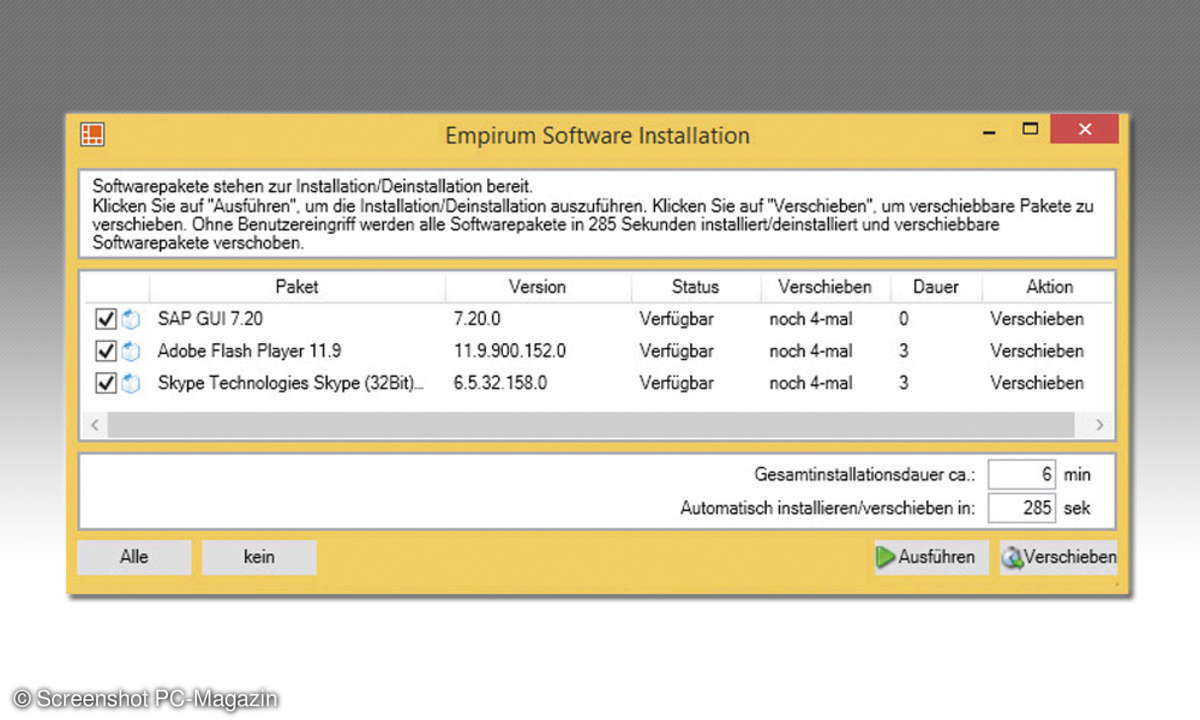The width and height of the screenshot is (1200, 720).
Task: Click the Verschieben column header
Action: [825, 287]
